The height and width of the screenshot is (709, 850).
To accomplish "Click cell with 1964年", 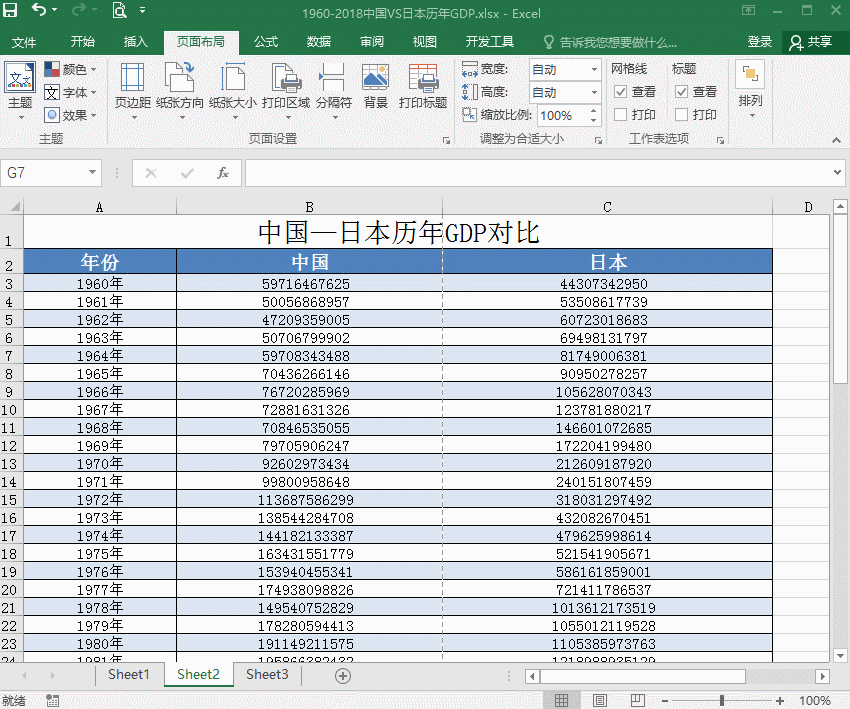I will 100,356.
